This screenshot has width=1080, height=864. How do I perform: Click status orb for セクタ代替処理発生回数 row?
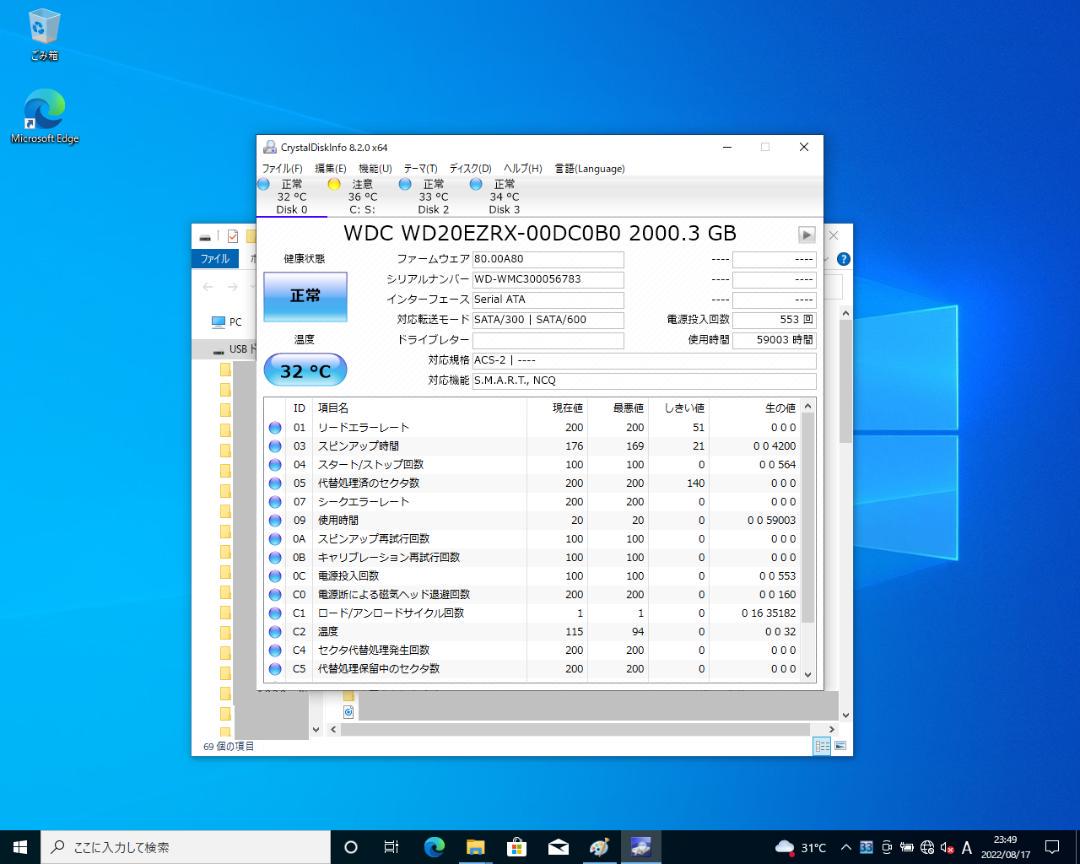tap(276, 651)
